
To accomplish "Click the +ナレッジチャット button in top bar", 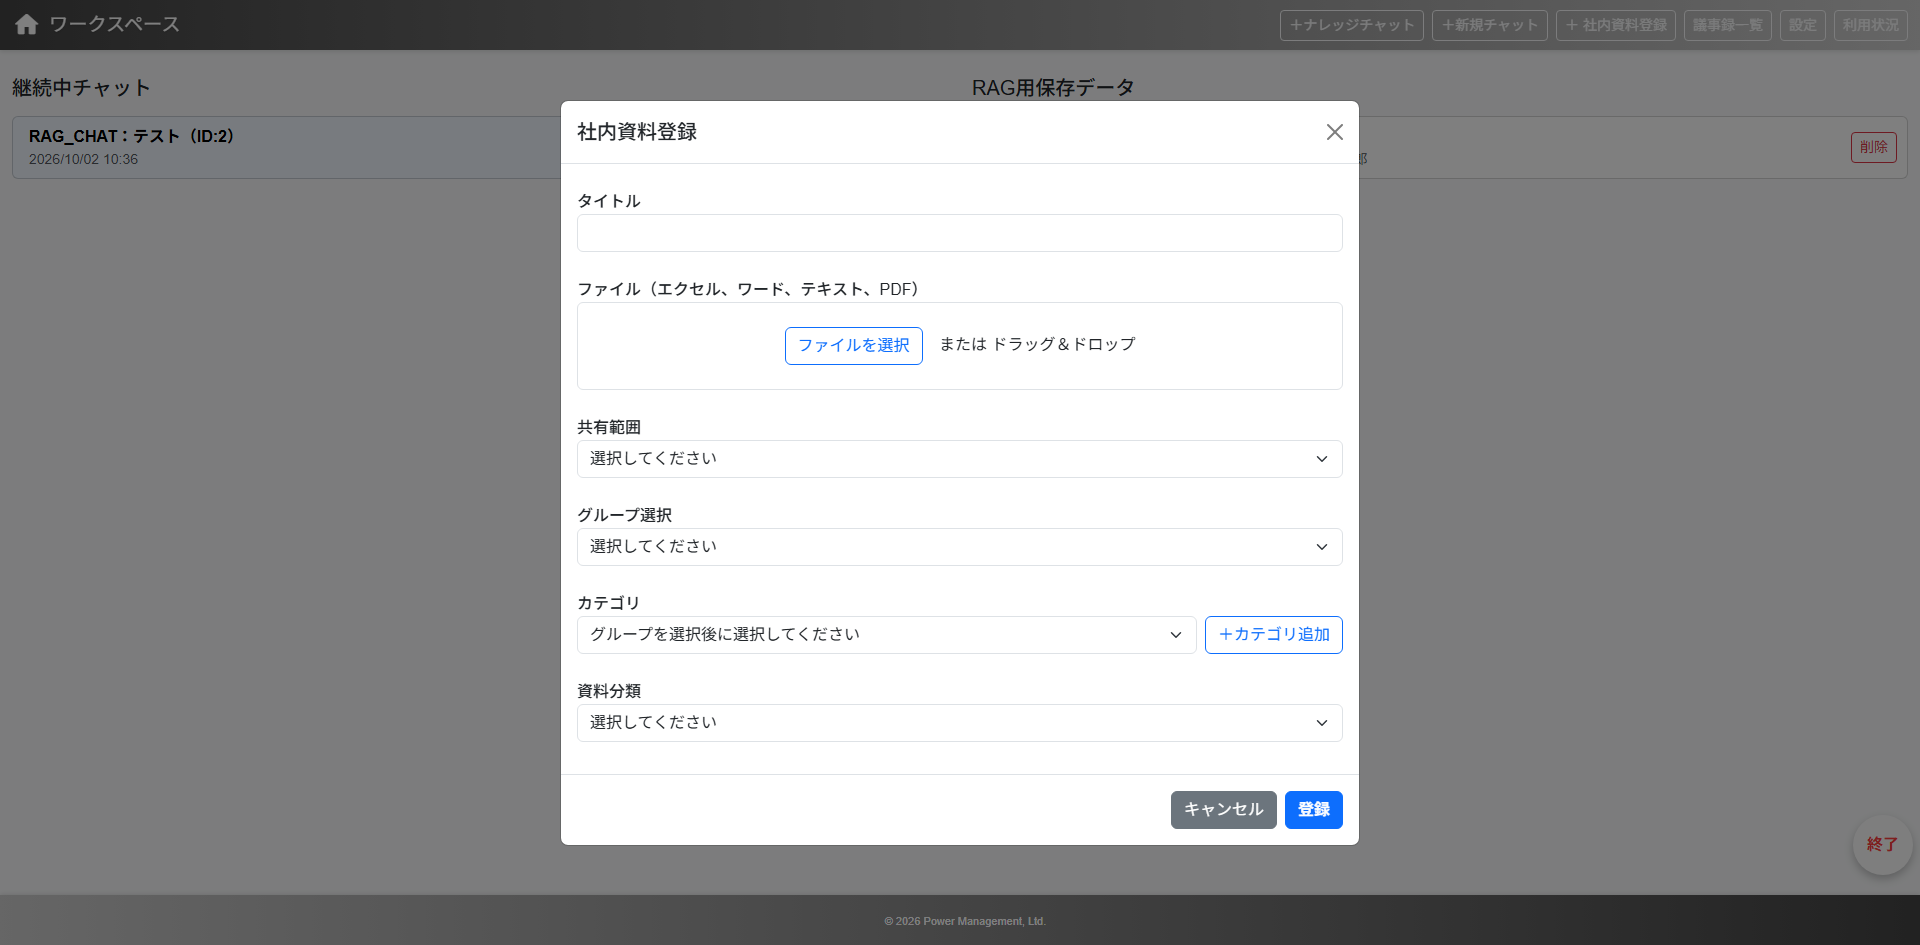I will (1351, 25).
